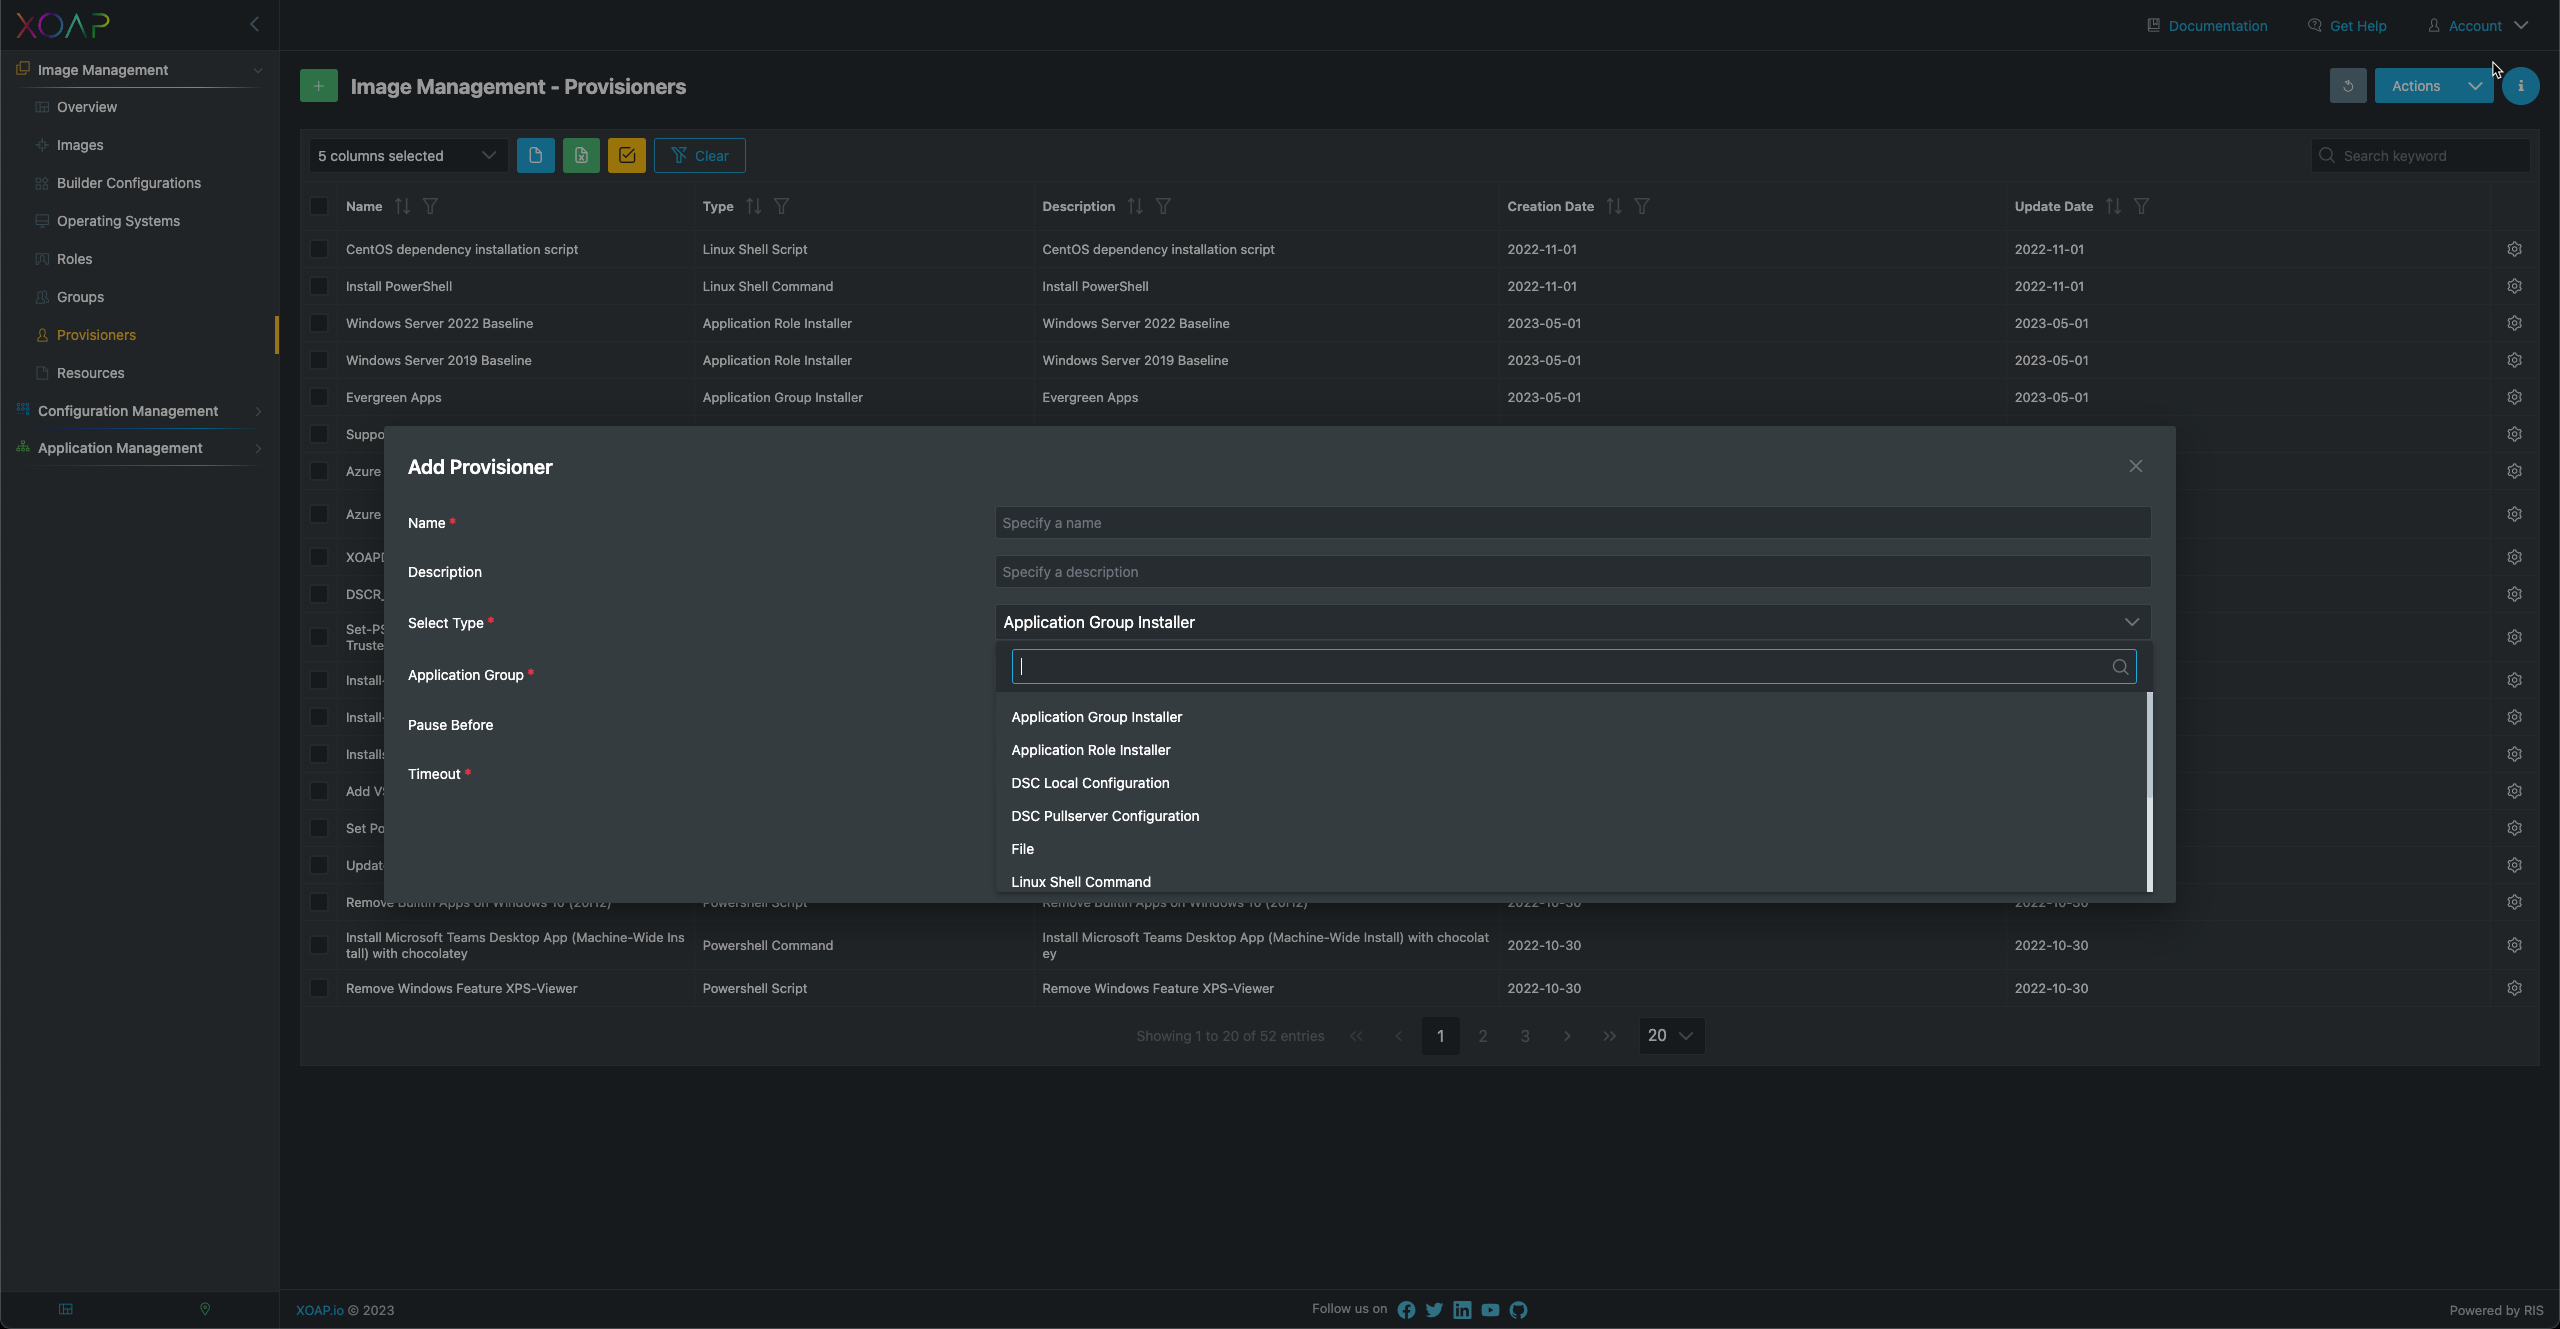The height and width of the screenshot is (1329, 2560).
Task: Open the Documentation link
Action: point(2207,26)
